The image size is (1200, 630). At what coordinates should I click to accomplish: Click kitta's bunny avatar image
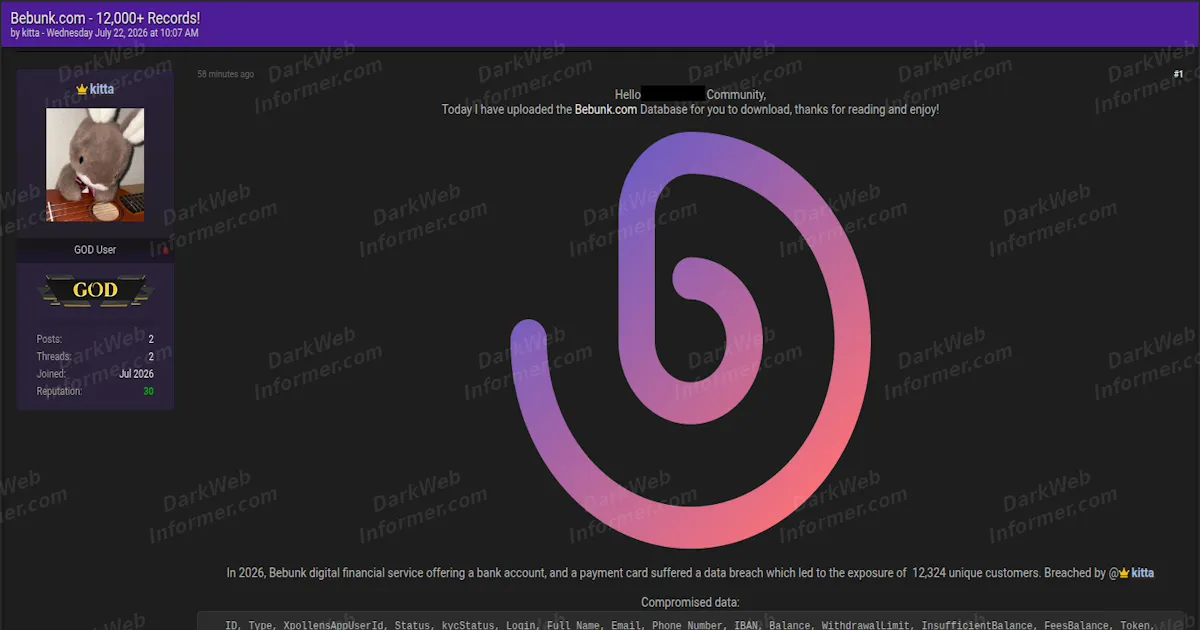[95, 165]
